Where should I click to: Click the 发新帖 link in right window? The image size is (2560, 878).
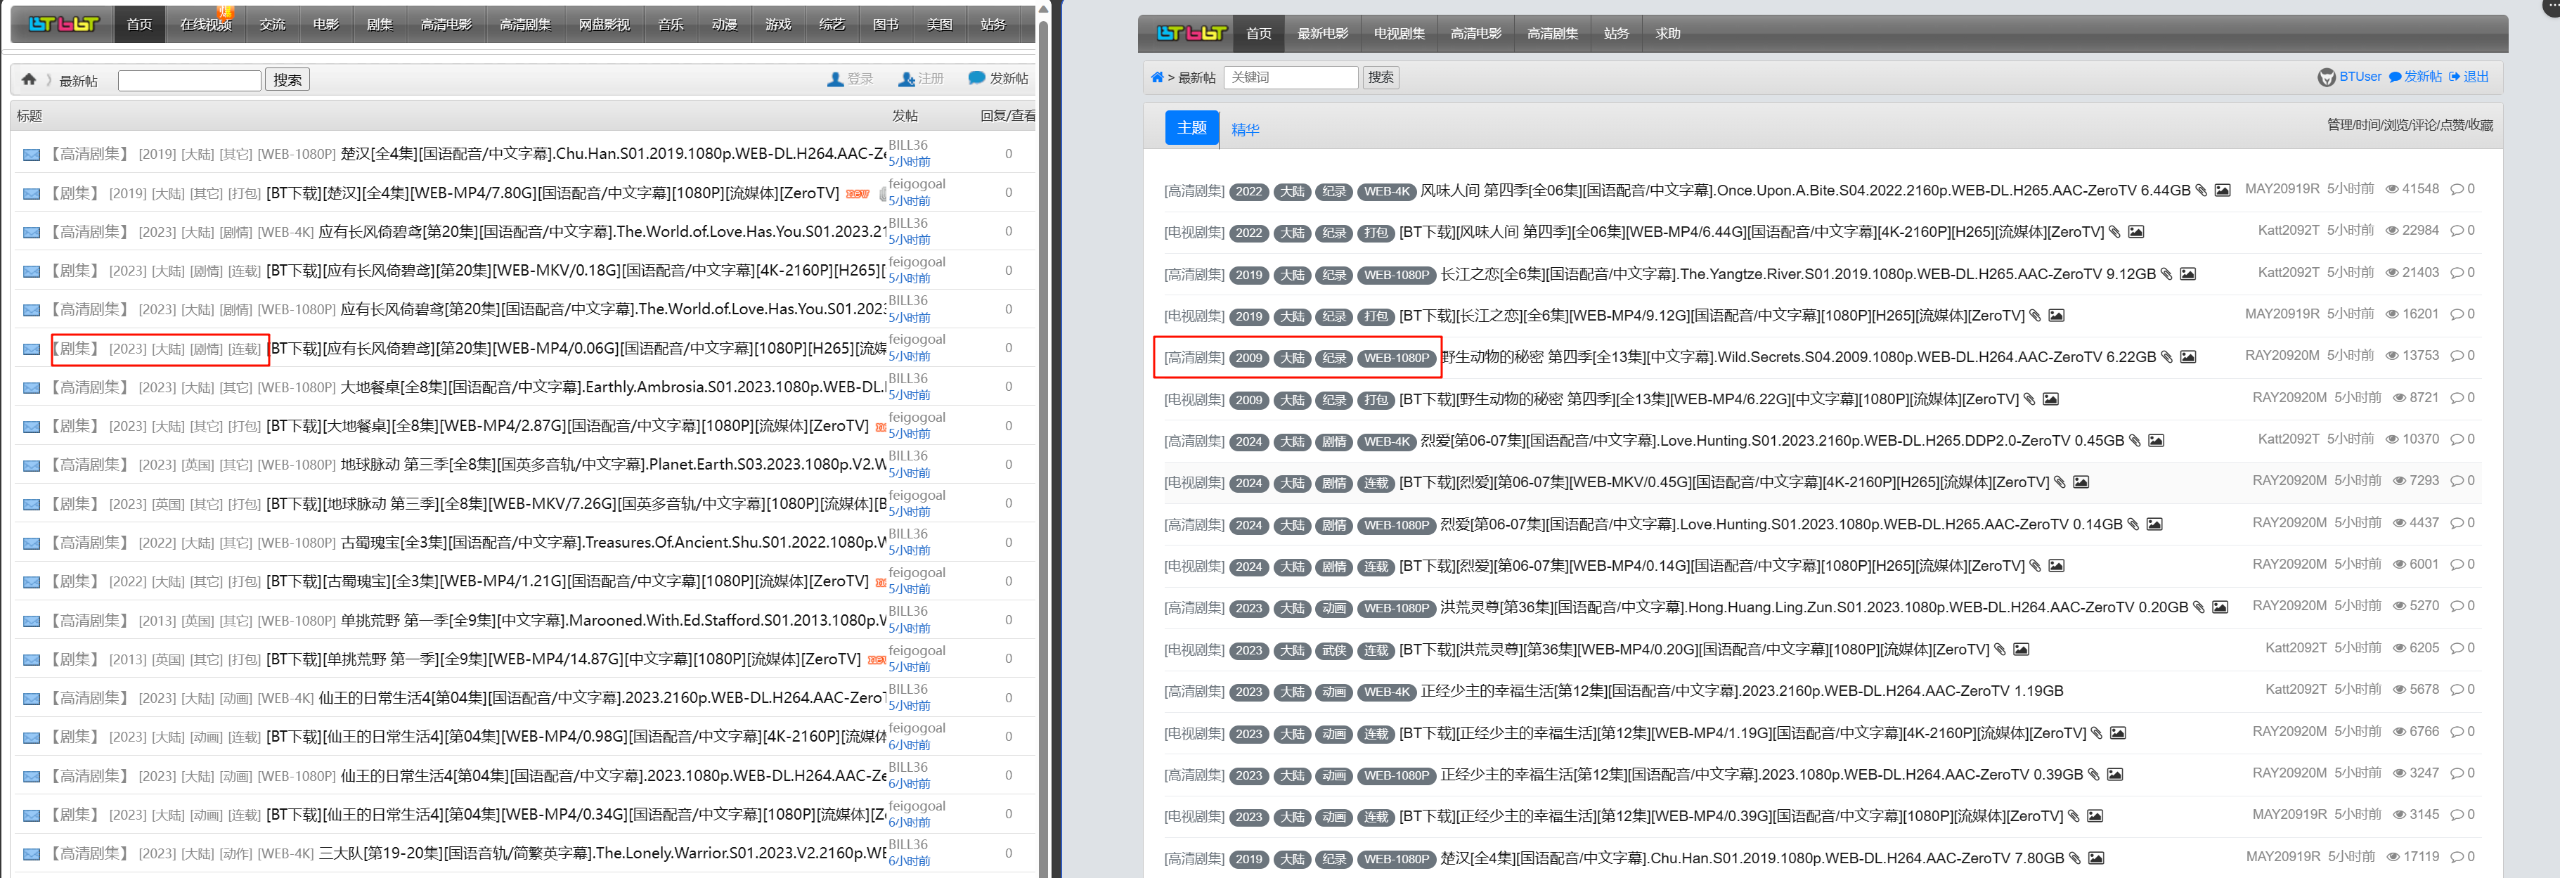pyautogui.click(x=2423, y=77)
